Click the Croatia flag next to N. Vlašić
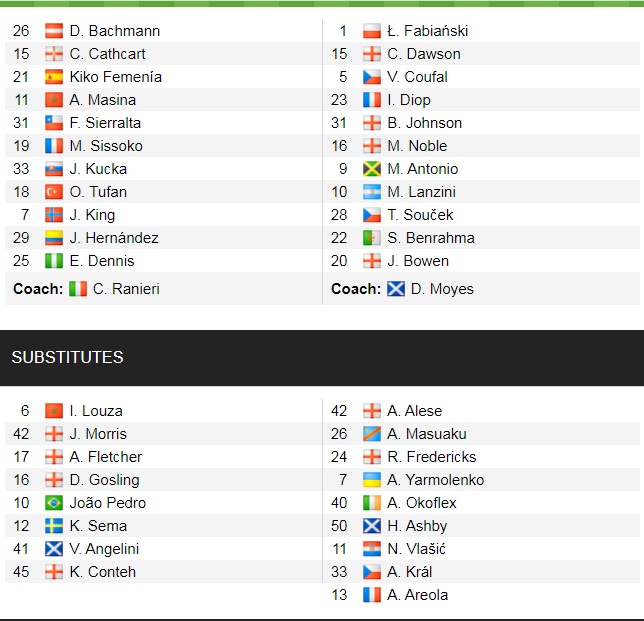The height and width of the screenshot is (621, 644). point(372,549)
